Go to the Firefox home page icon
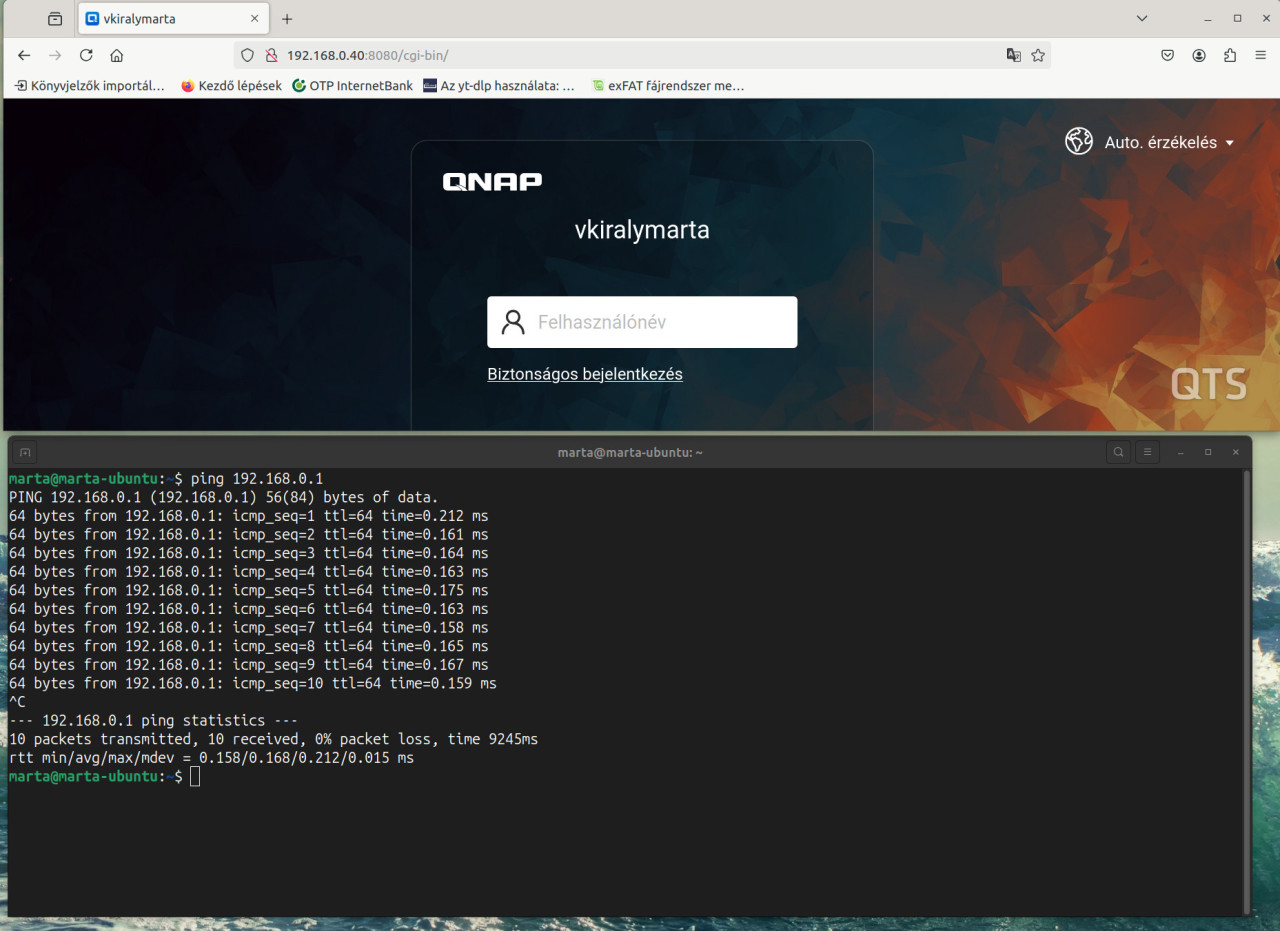This screenshot has width=1280, height=931. [x=117, y=55]
